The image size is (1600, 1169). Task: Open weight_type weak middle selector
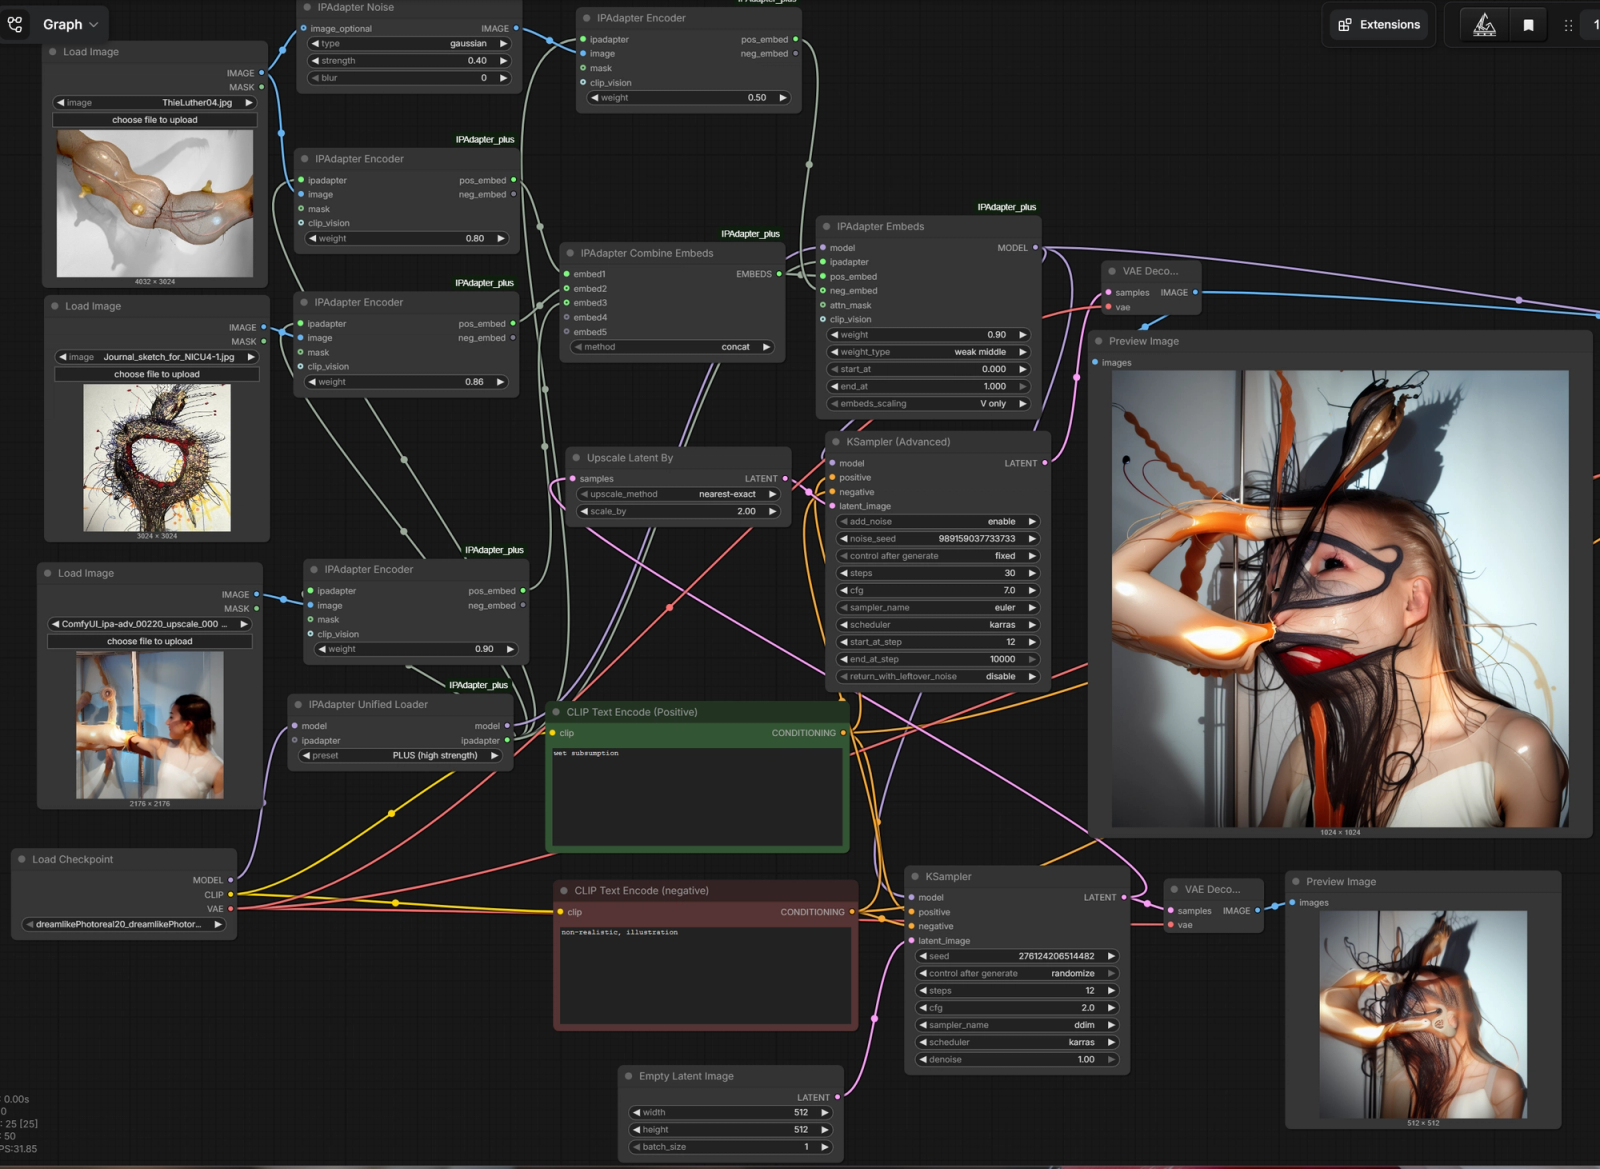coord(929,352)
